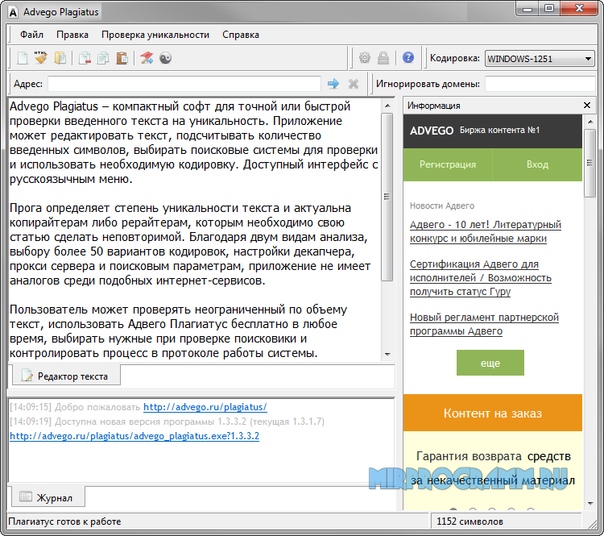
Task: Click the open documents folder icon
Action: (x=60, y=58)
